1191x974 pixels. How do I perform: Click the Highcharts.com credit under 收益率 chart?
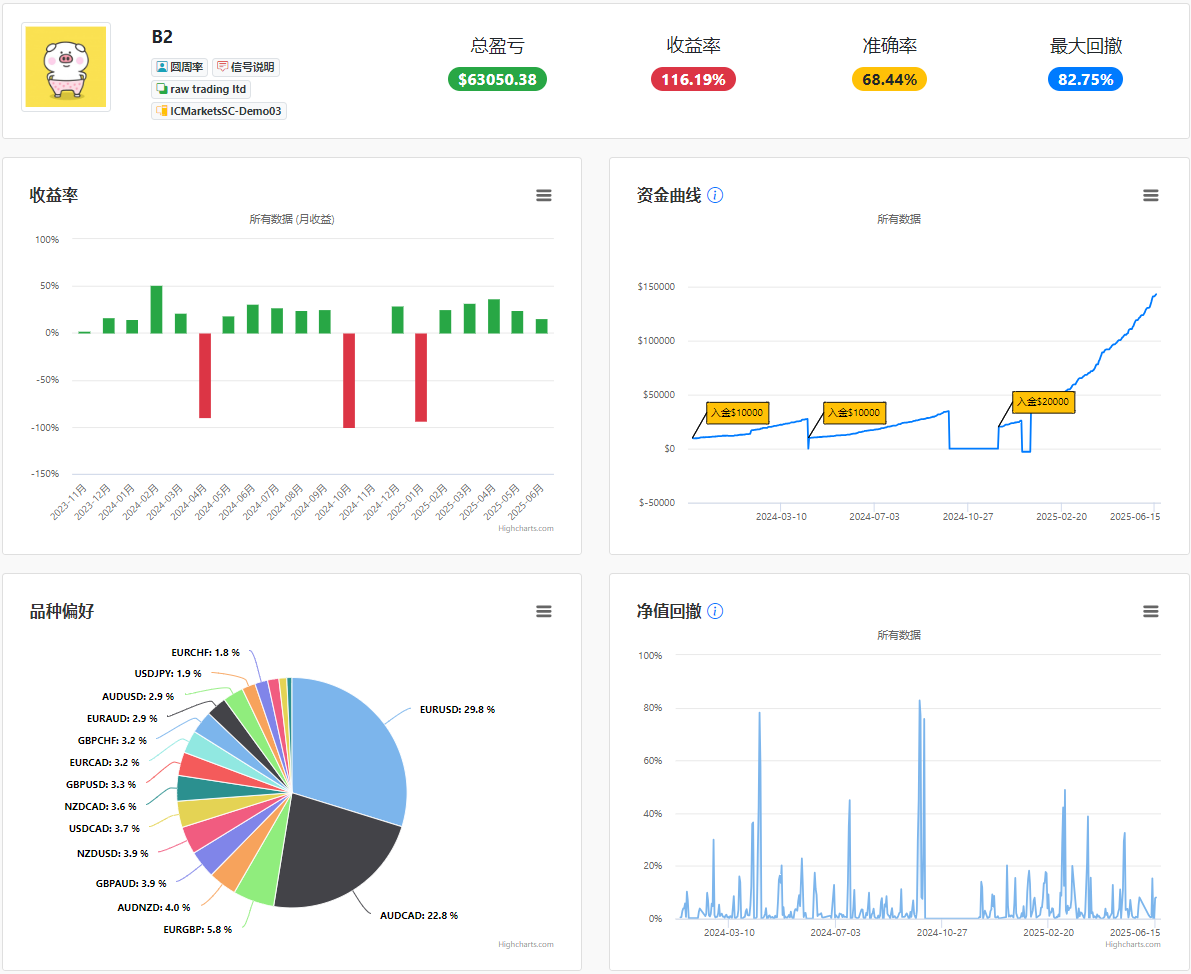(x=526, y=528)
